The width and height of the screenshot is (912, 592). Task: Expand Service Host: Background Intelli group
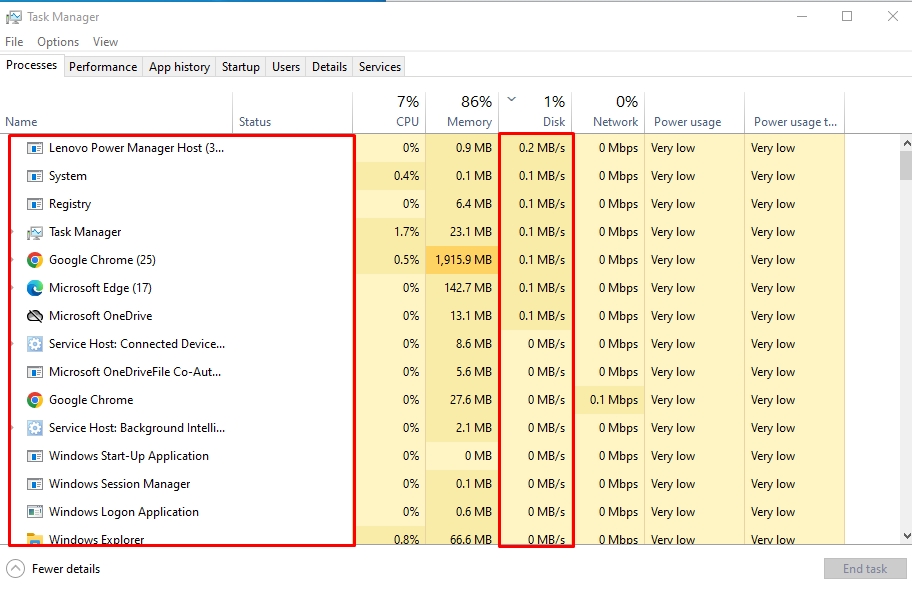pos(12,428)
